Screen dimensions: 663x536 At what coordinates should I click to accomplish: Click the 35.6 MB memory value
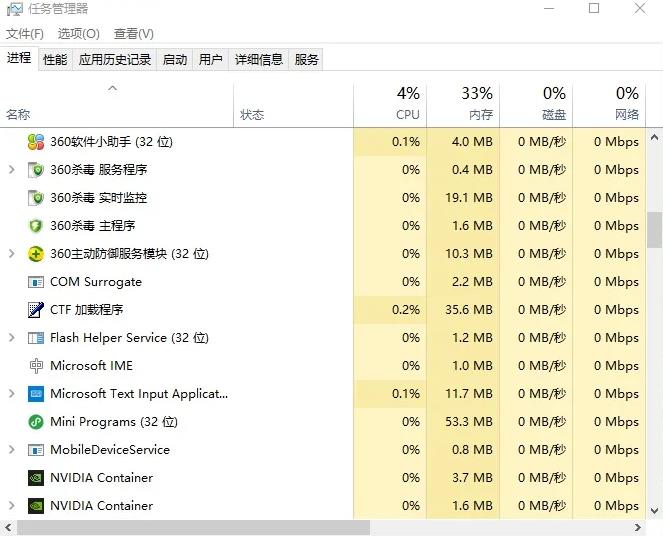tap(469, 310)
